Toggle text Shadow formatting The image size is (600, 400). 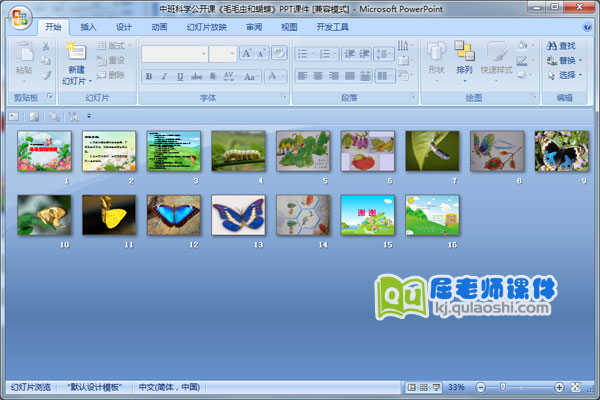pos(213,76)
